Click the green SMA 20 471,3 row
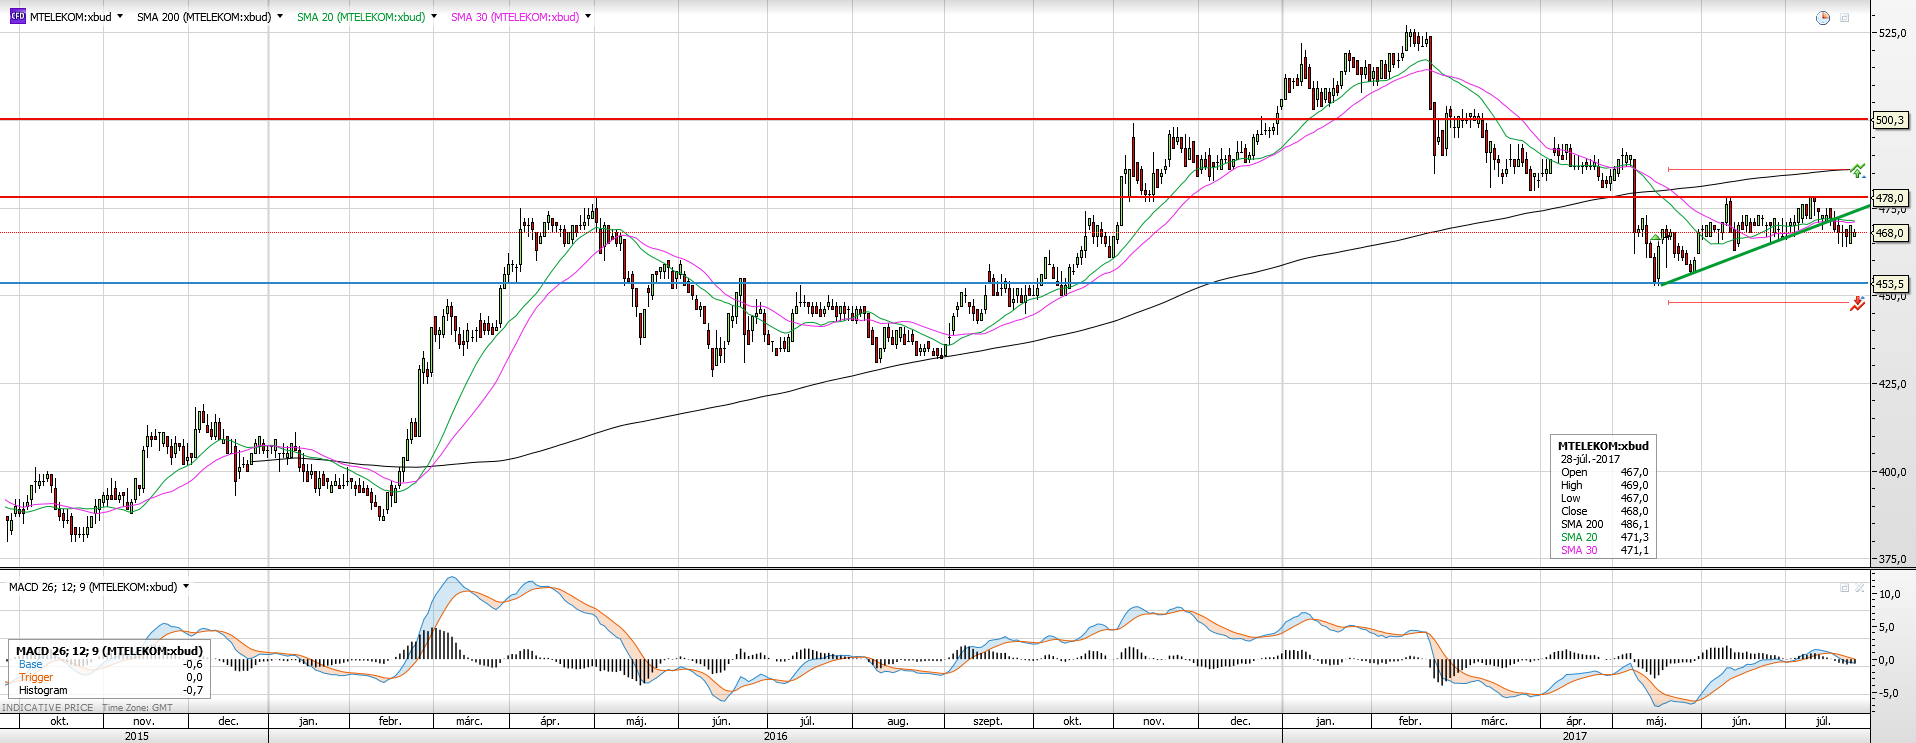Screen dimensions: 1916x743 [1604, 537]
